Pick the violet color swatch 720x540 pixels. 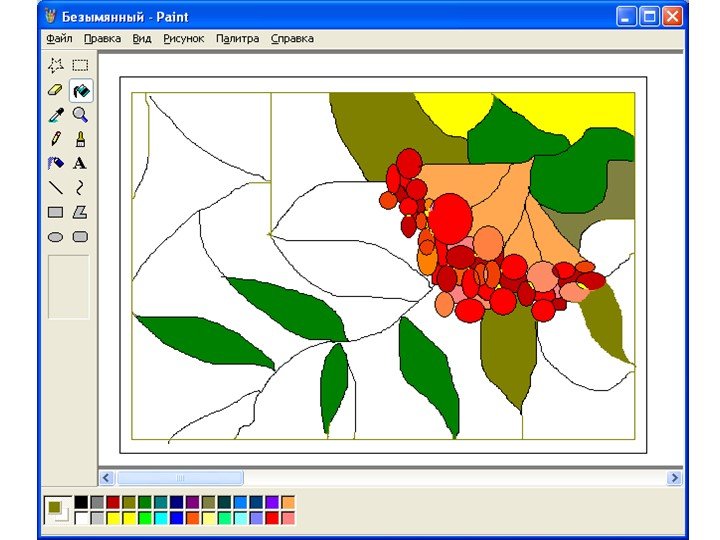272,502
